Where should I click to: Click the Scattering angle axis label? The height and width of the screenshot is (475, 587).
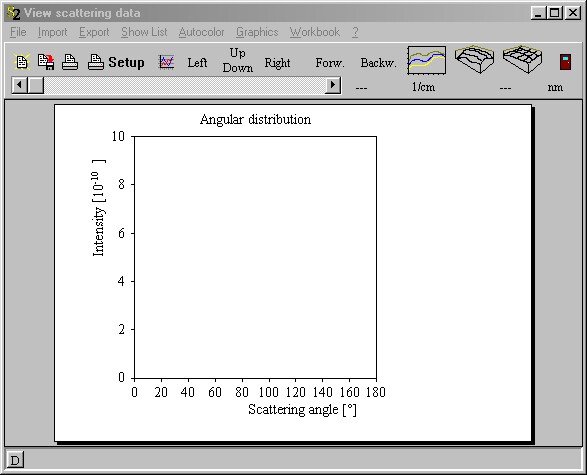[x=302, y=409]
